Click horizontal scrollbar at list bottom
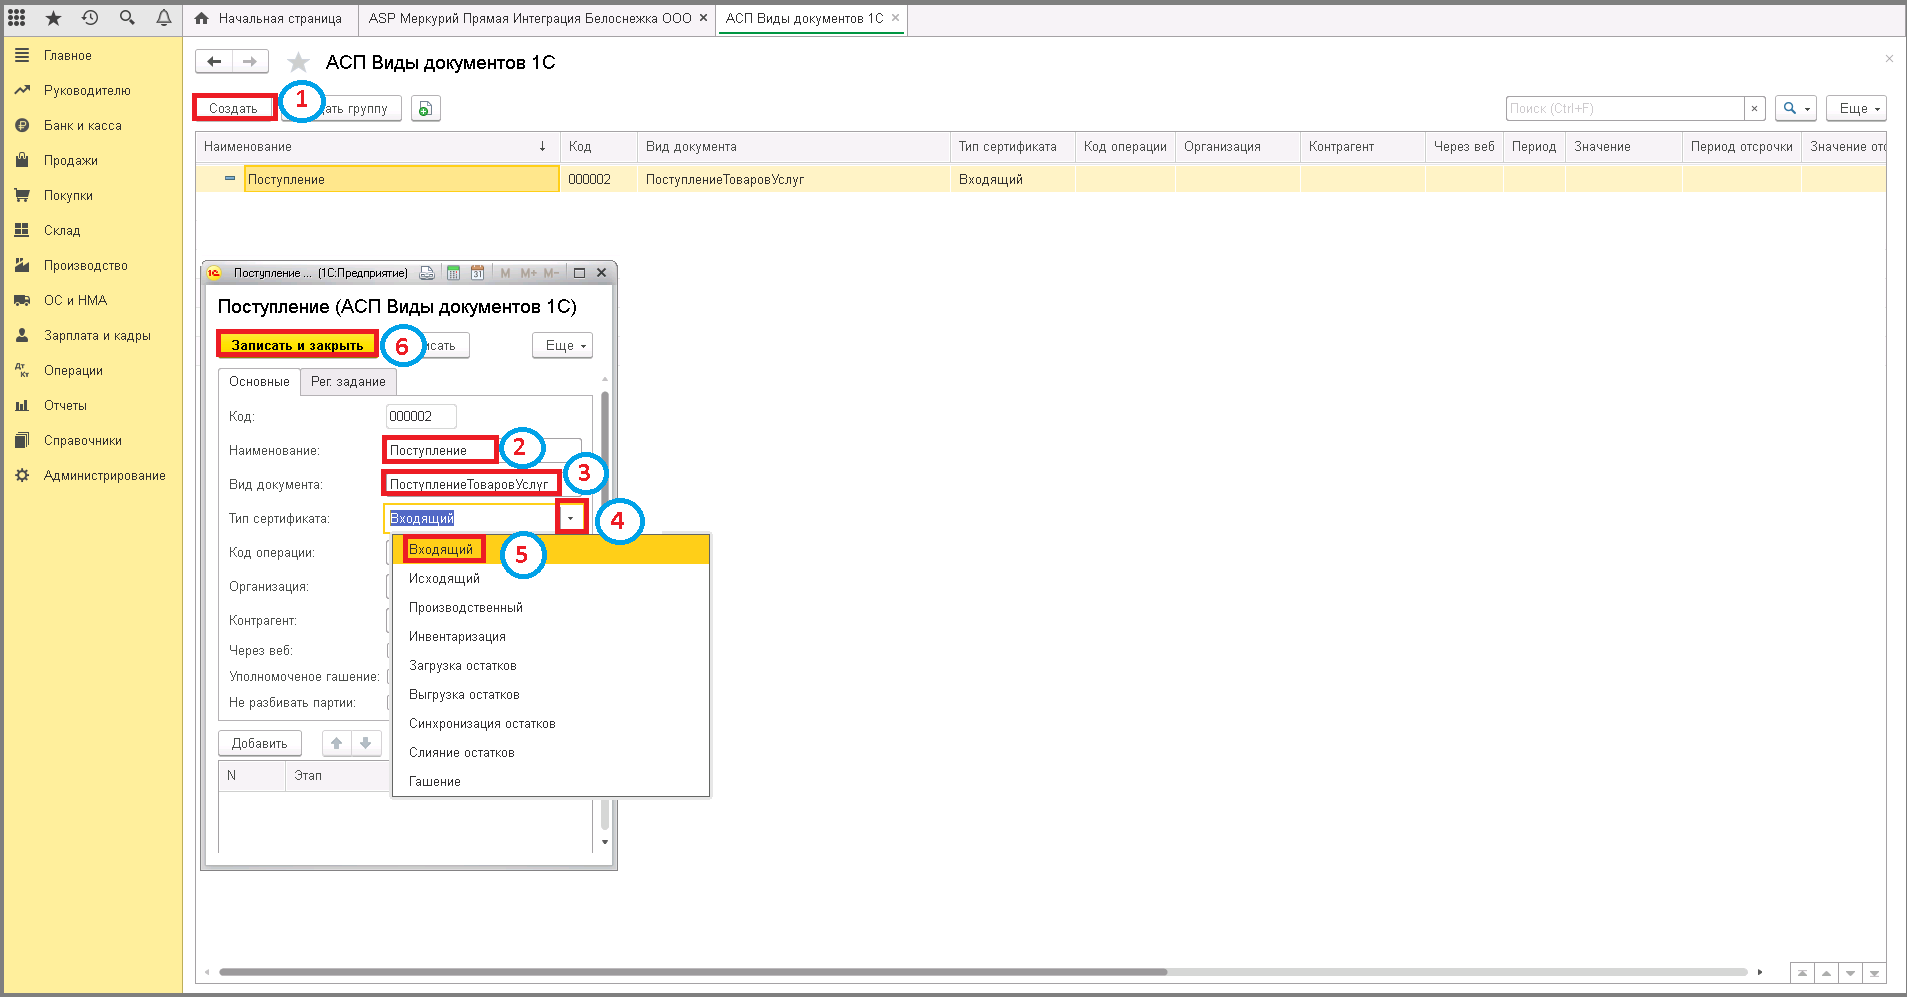The height and width of the screenshot is (997, 1907). 692,972
